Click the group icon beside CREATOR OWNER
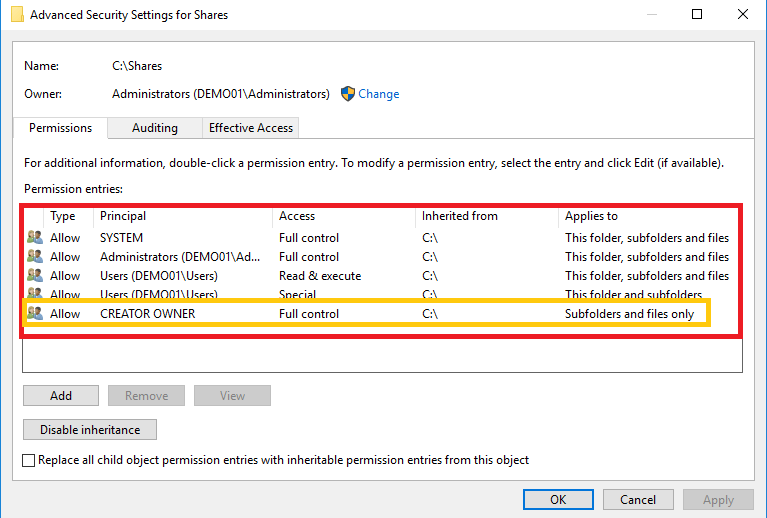767x518 pixels. coord(35,313)
